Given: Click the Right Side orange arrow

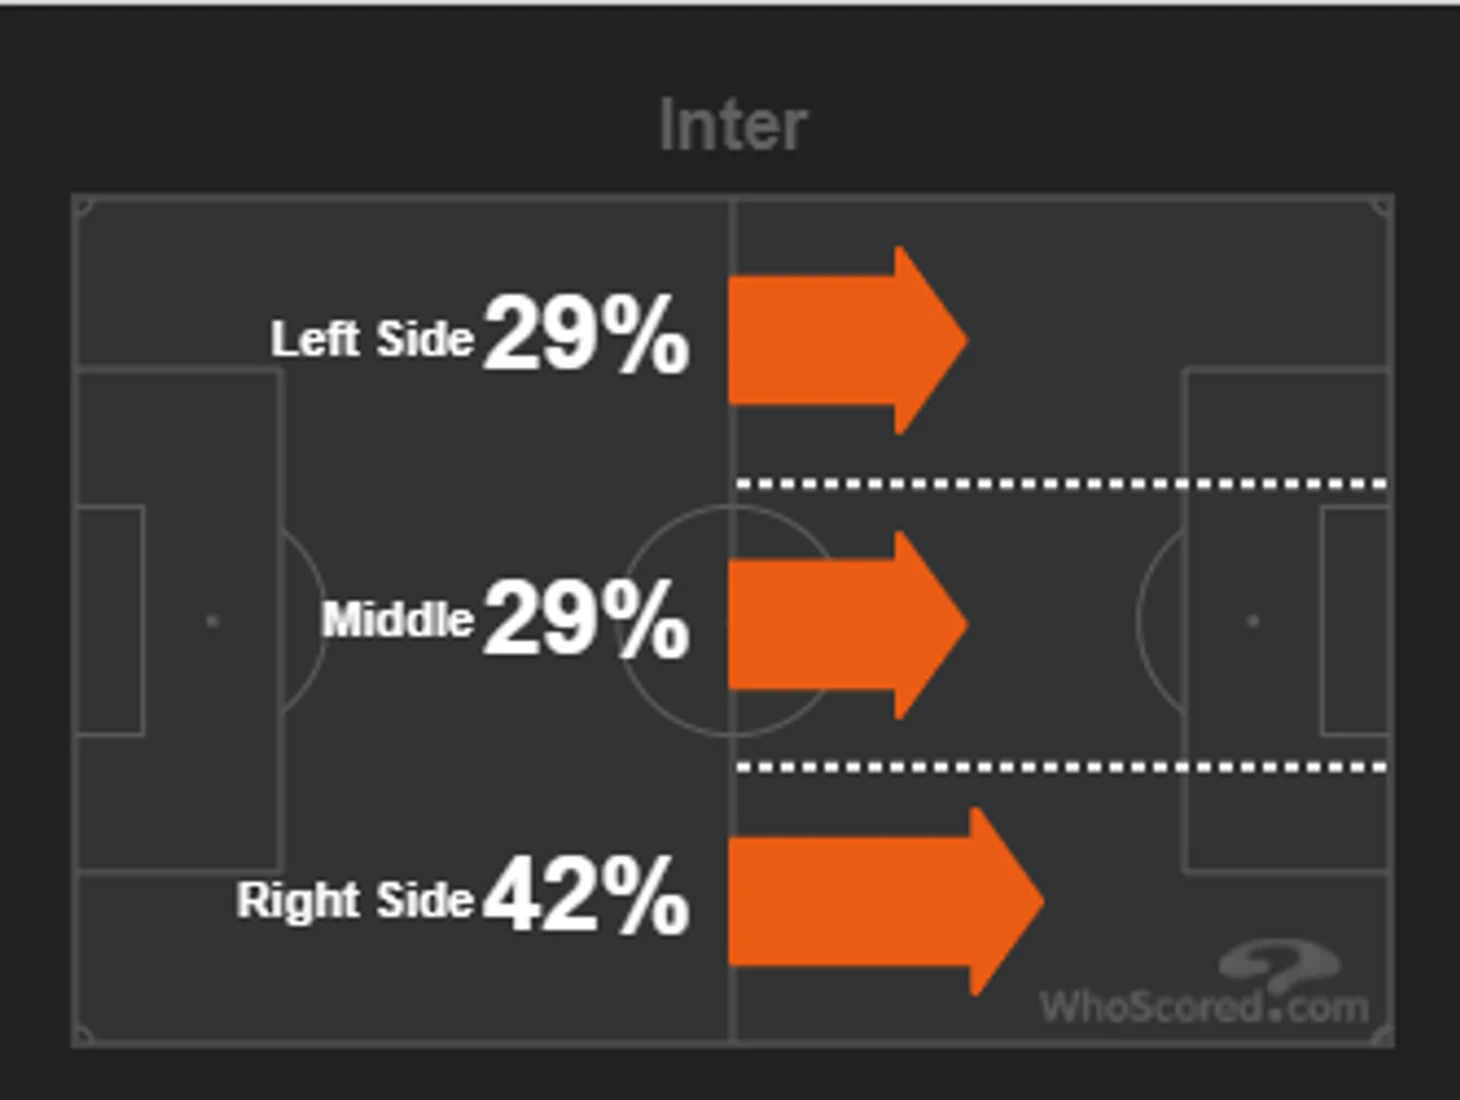Looking at the screenshot, I should [x=886, y=901].
